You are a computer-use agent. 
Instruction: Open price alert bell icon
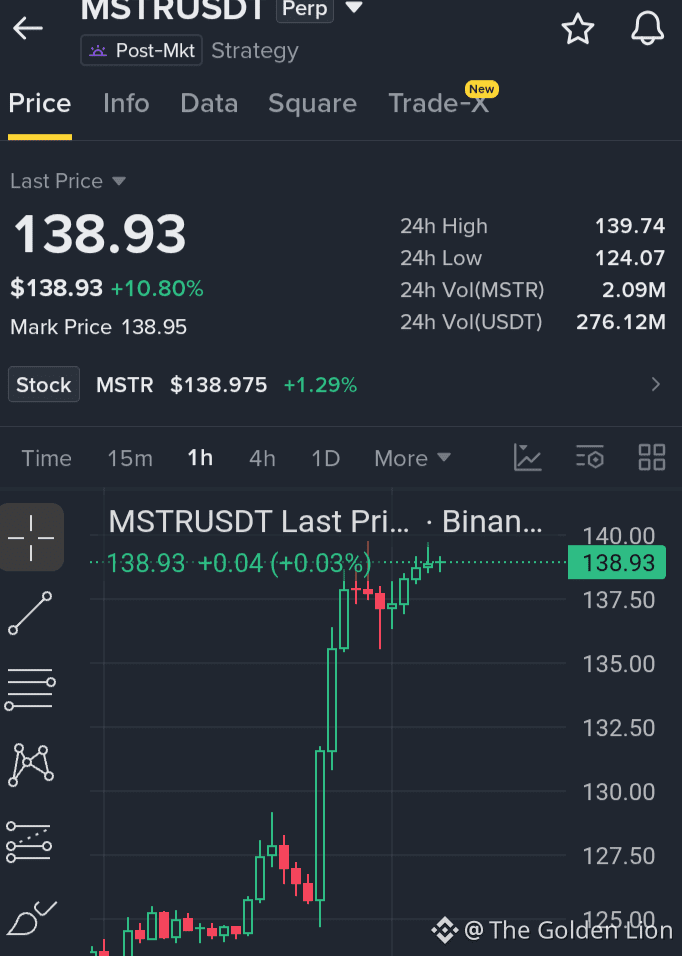click(x=647, y=28)
